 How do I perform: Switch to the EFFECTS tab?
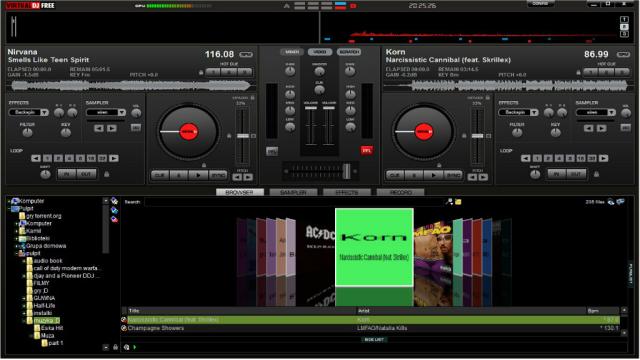pos(347,192)
